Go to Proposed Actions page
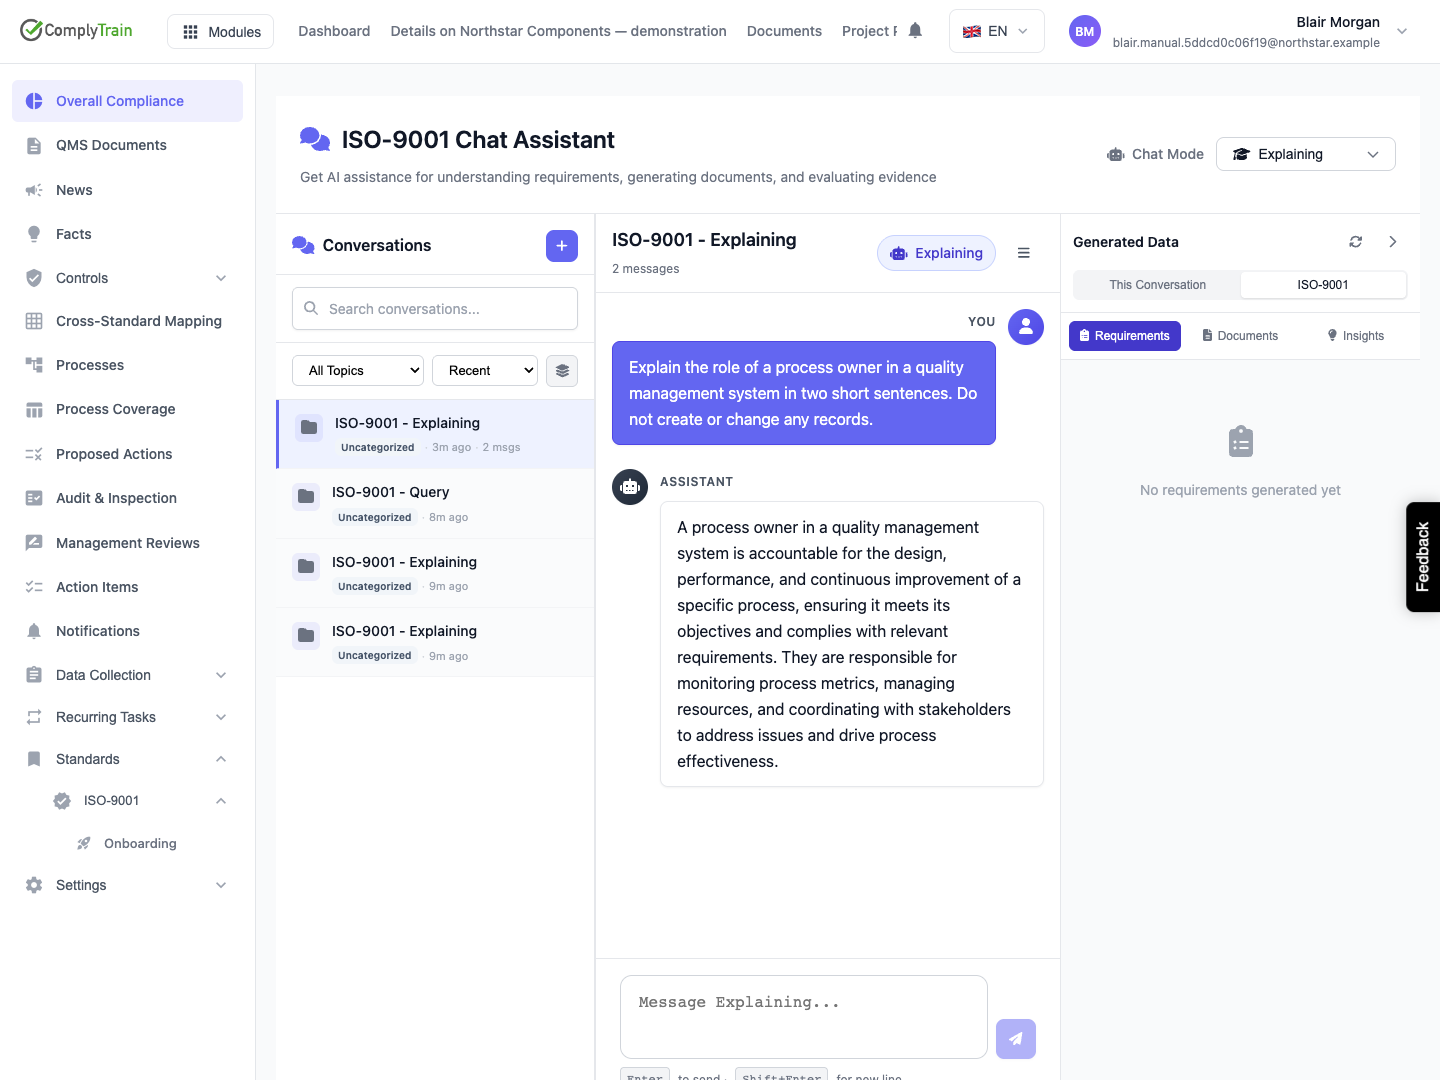 (x=127, y=454)
